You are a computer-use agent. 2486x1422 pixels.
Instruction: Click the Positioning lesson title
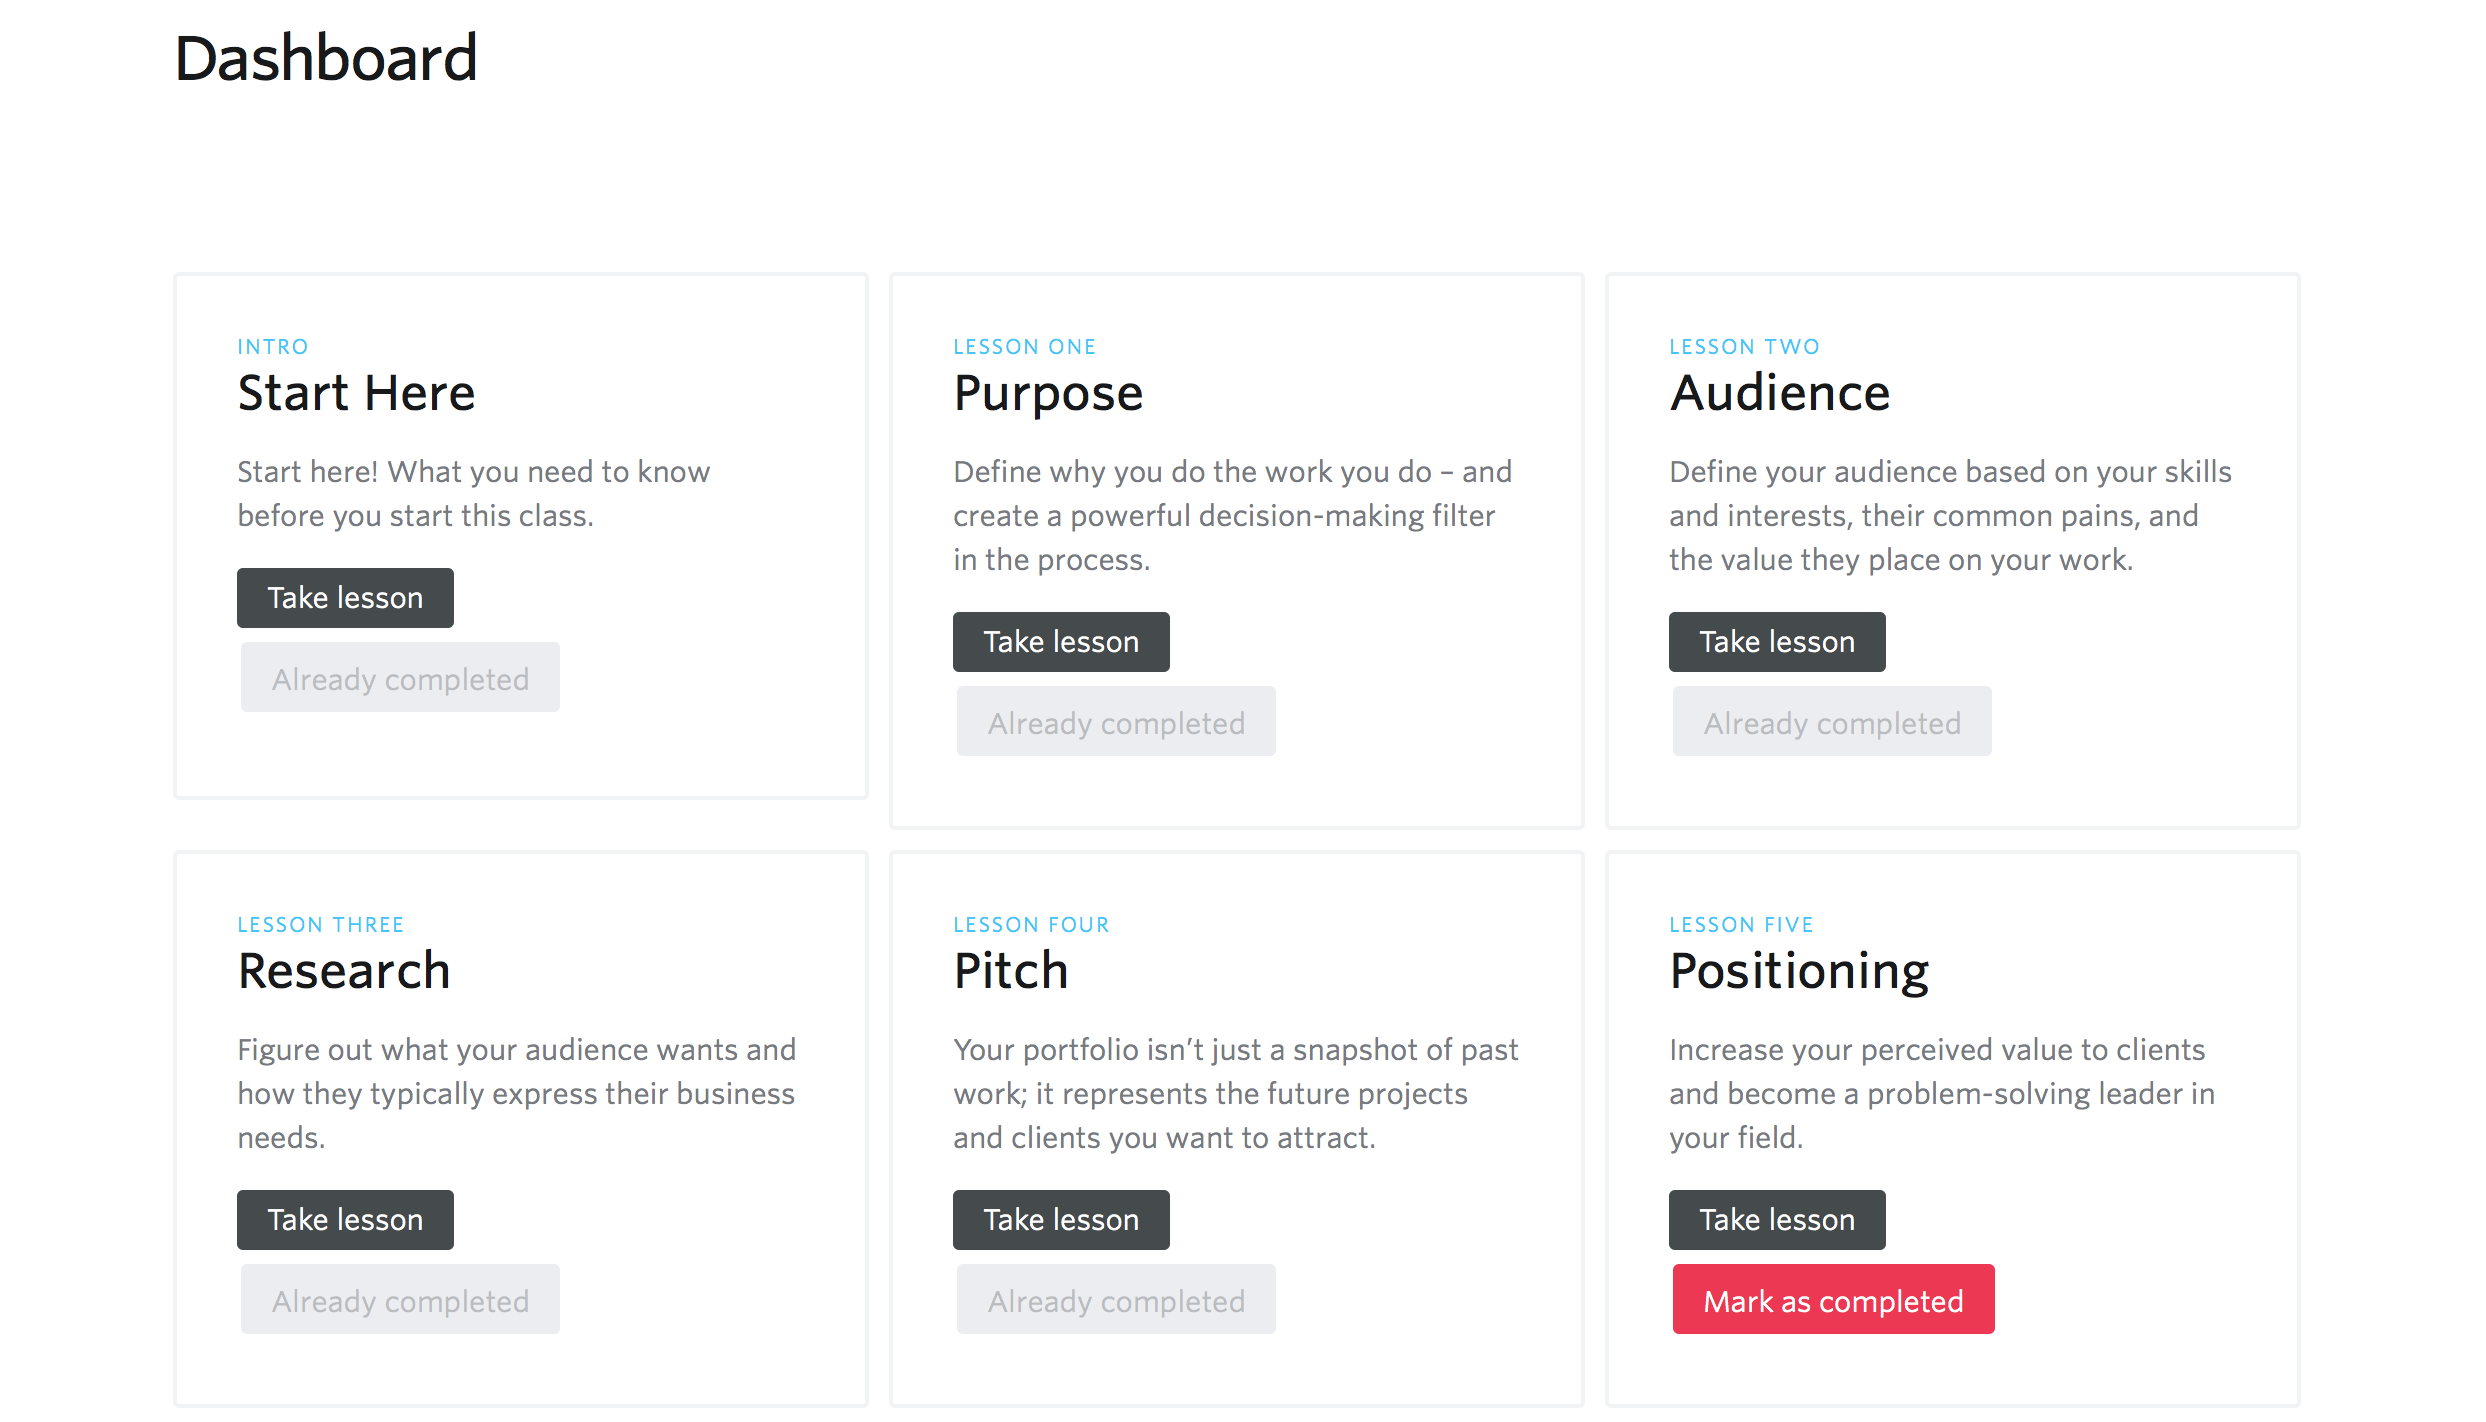tap(1799, 970)
